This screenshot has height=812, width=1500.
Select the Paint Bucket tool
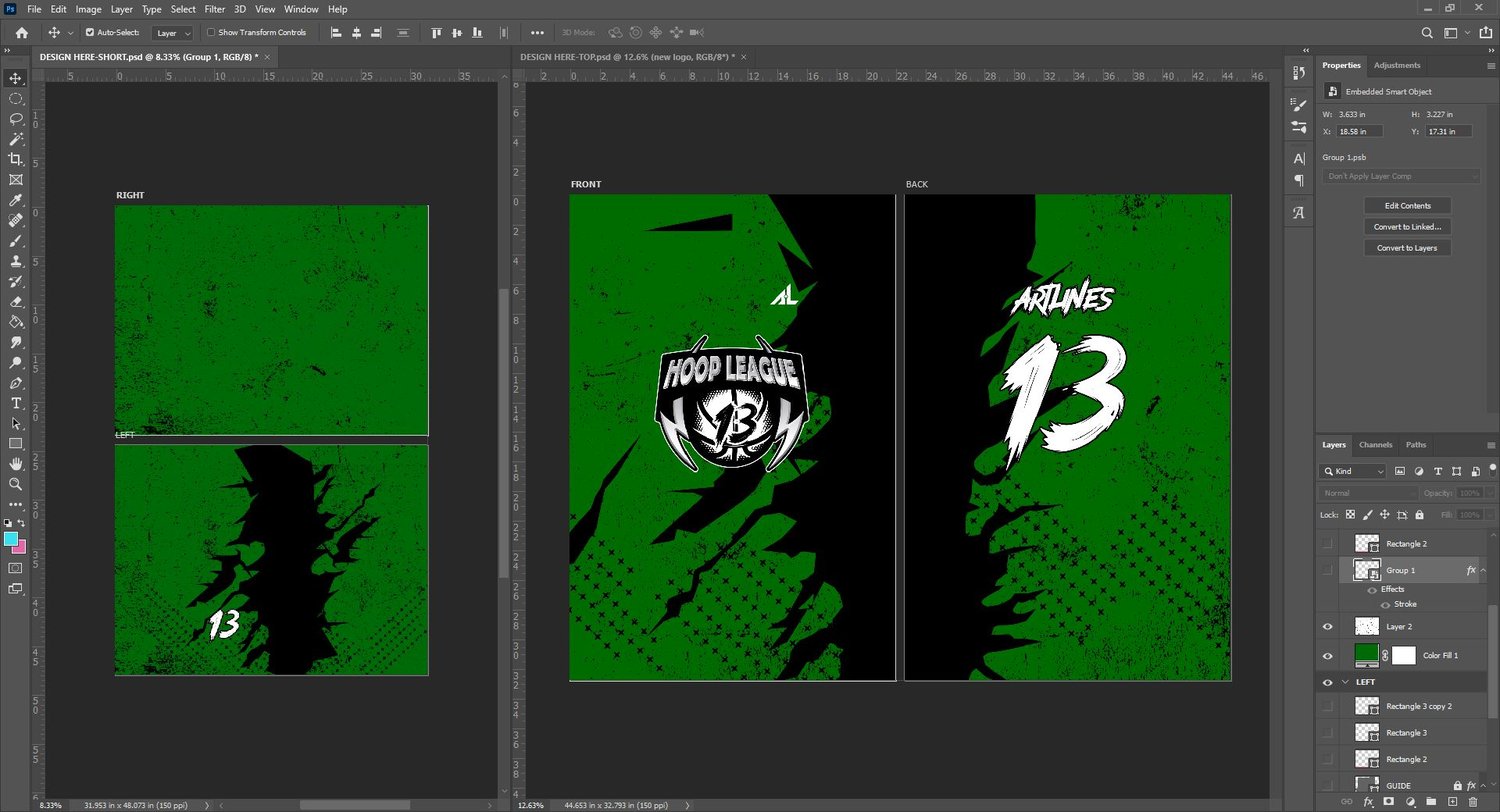16,322
